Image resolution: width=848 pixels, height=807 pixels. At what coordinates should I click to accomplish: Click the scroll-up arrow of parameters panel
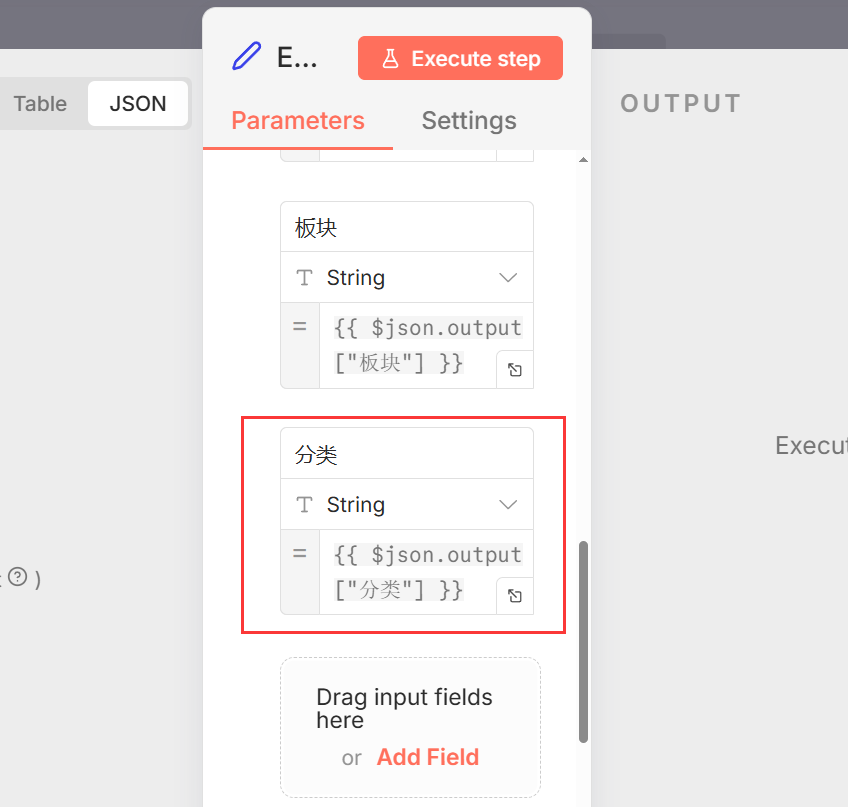point(583,161)
